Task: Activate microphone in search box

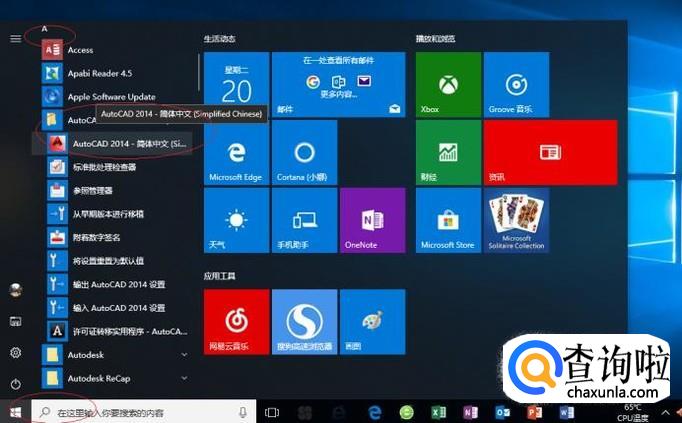Action: click(x=243, y=412)
